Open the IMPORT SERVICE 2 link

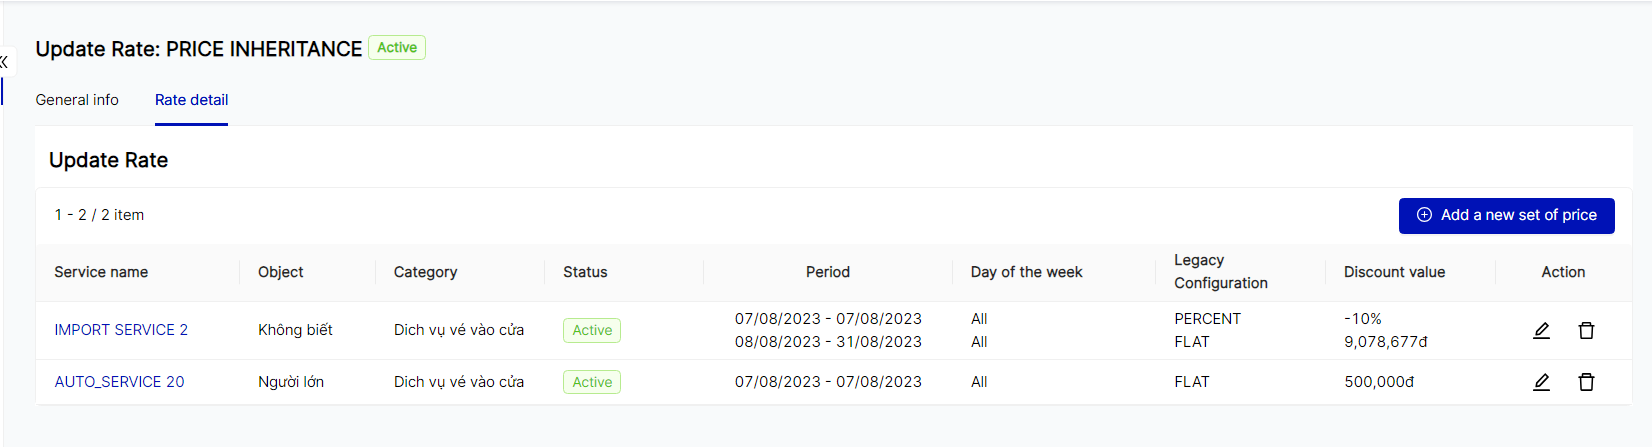point(121,330)
